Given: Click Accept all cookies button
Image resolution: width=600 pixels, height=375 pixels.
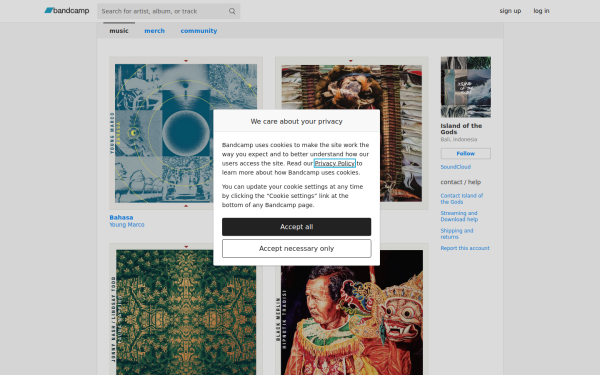Looking at the screenshot, I should pos(297,227).
